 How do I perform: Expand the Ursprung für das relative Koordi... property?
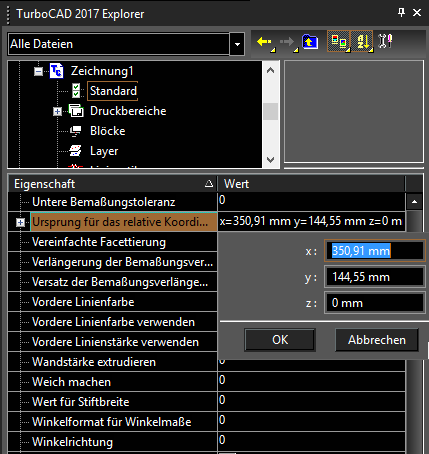(x=20, y=222)
